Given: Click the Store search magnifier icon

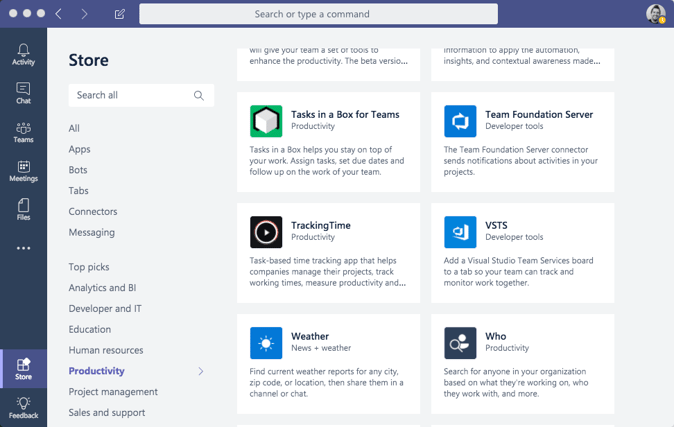Looking at the screenshot, I should (x=199, y=95).
